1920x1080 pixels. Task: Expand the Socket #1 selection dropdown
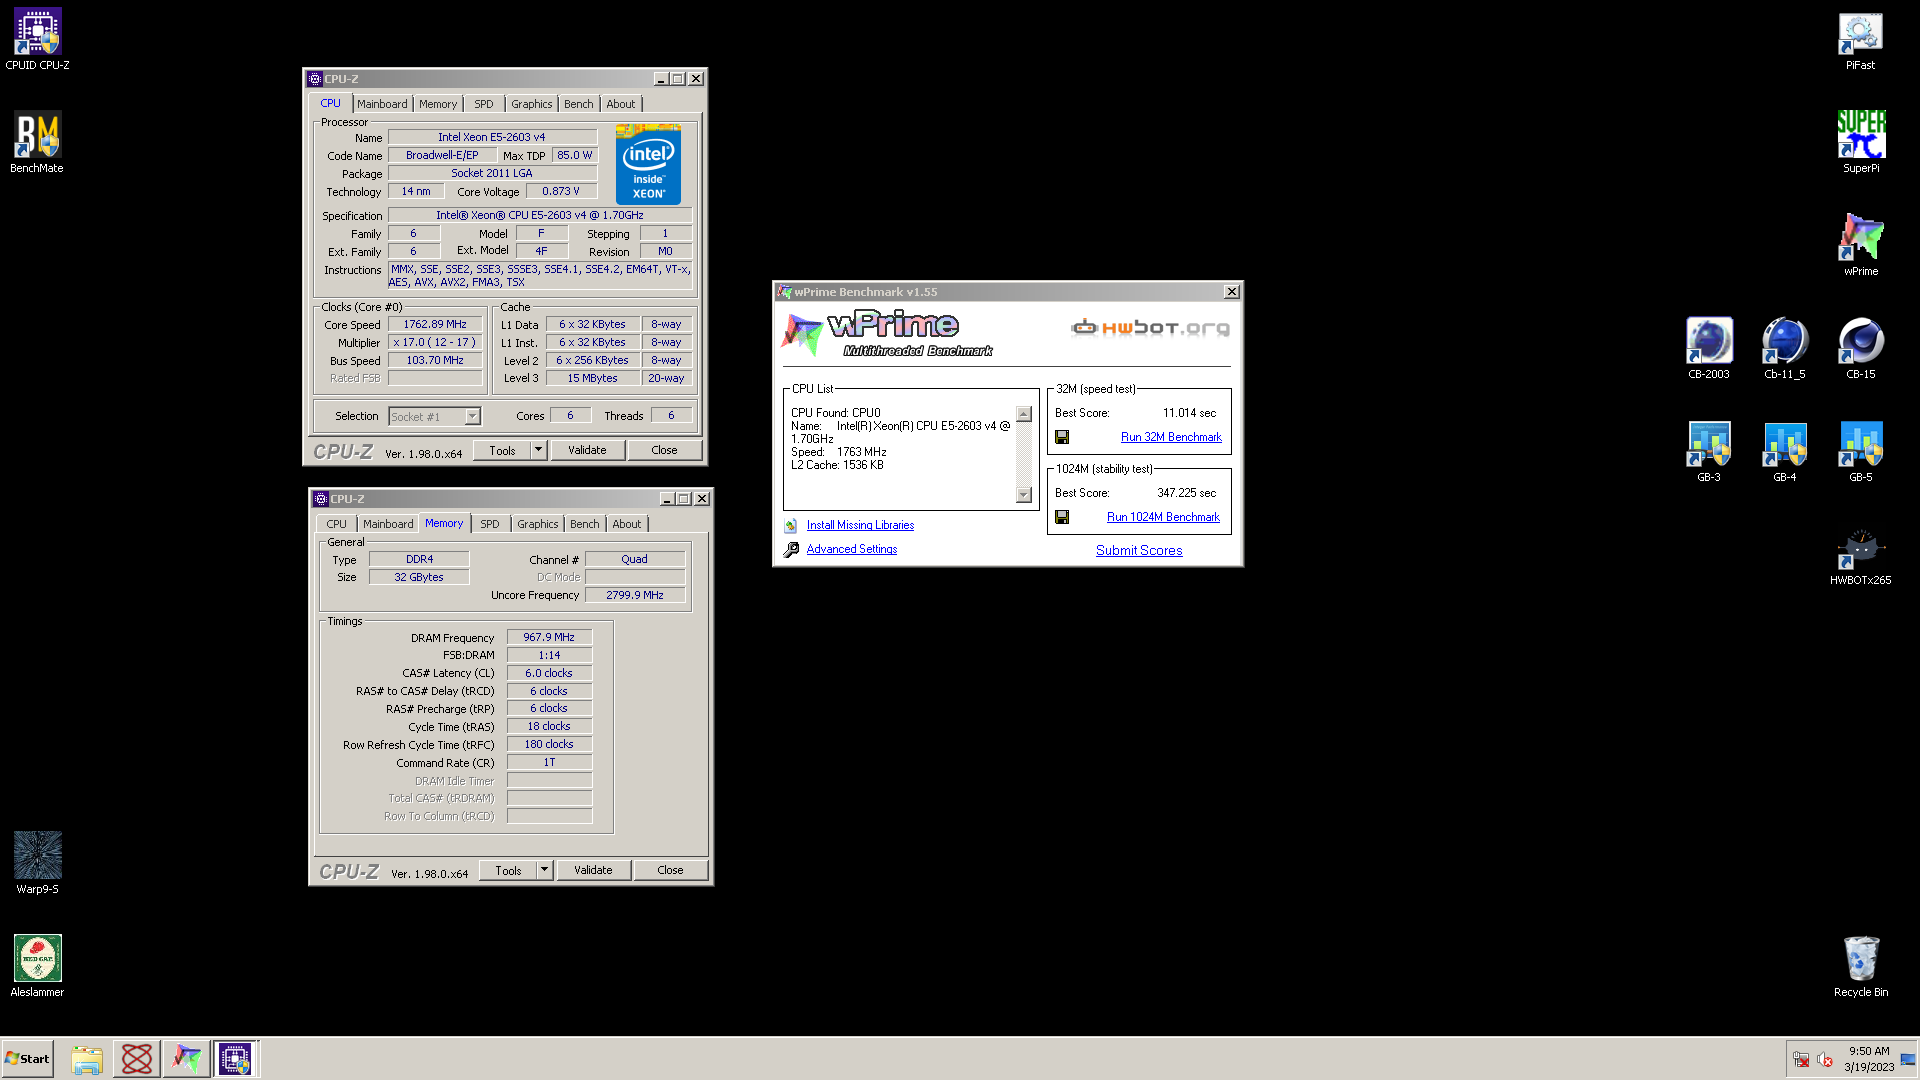pos(472,416)
